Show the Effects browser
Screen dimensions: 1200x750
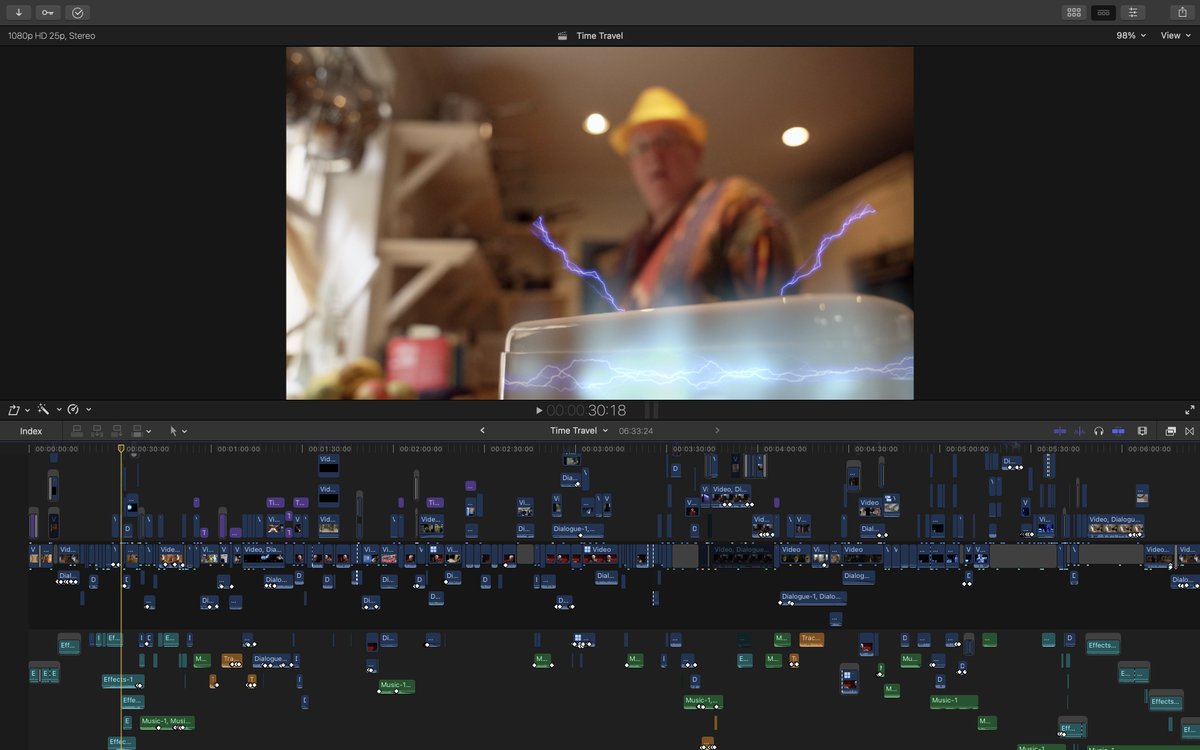coord(1171,431)
